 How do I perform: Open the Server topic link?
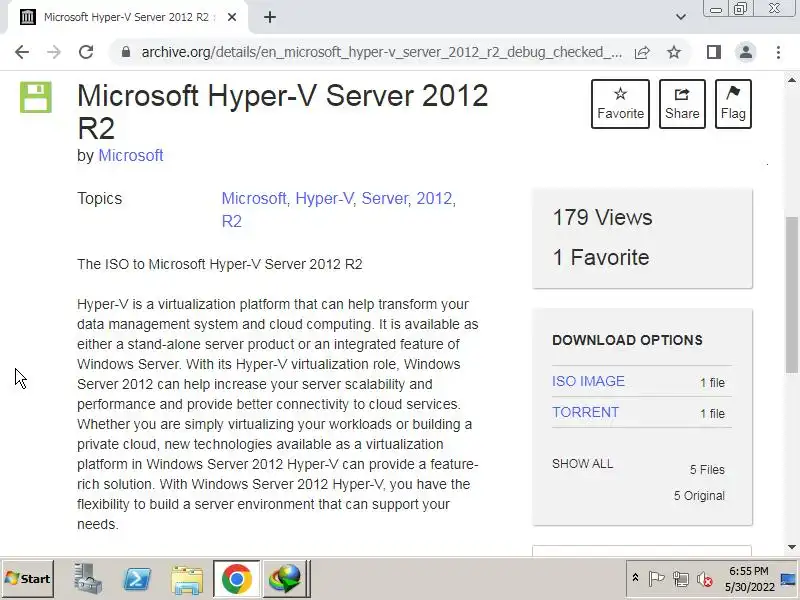click(385, 198)
